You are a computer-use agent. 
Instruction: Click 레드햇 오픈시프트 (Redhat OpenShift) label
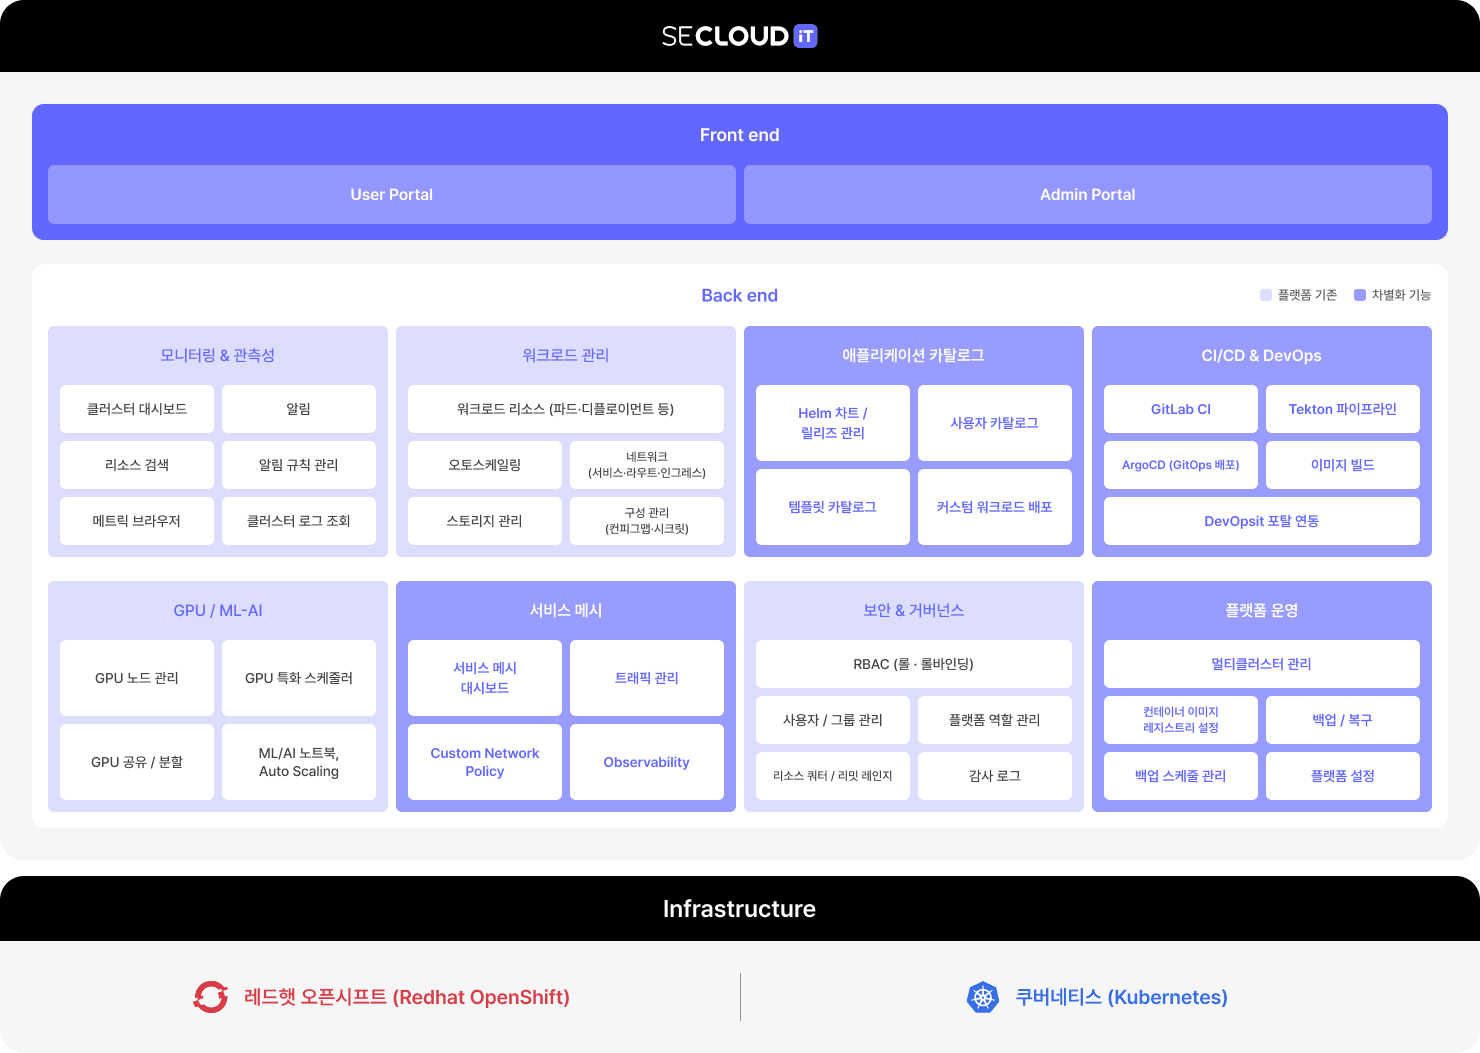[x=407, y=997]
